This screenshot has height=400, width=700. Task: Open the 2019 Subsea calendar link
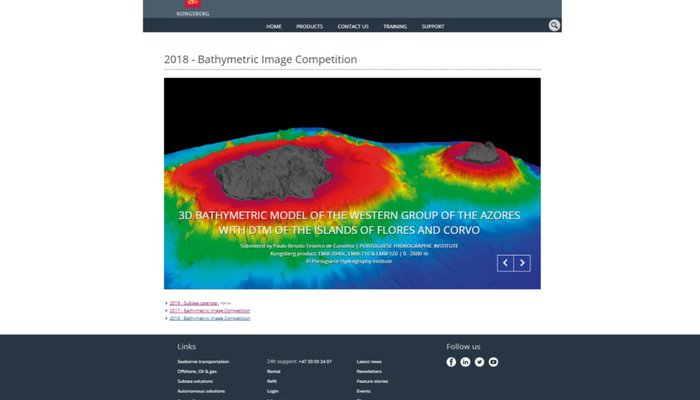pyautogui.click(x=194, y=303)
